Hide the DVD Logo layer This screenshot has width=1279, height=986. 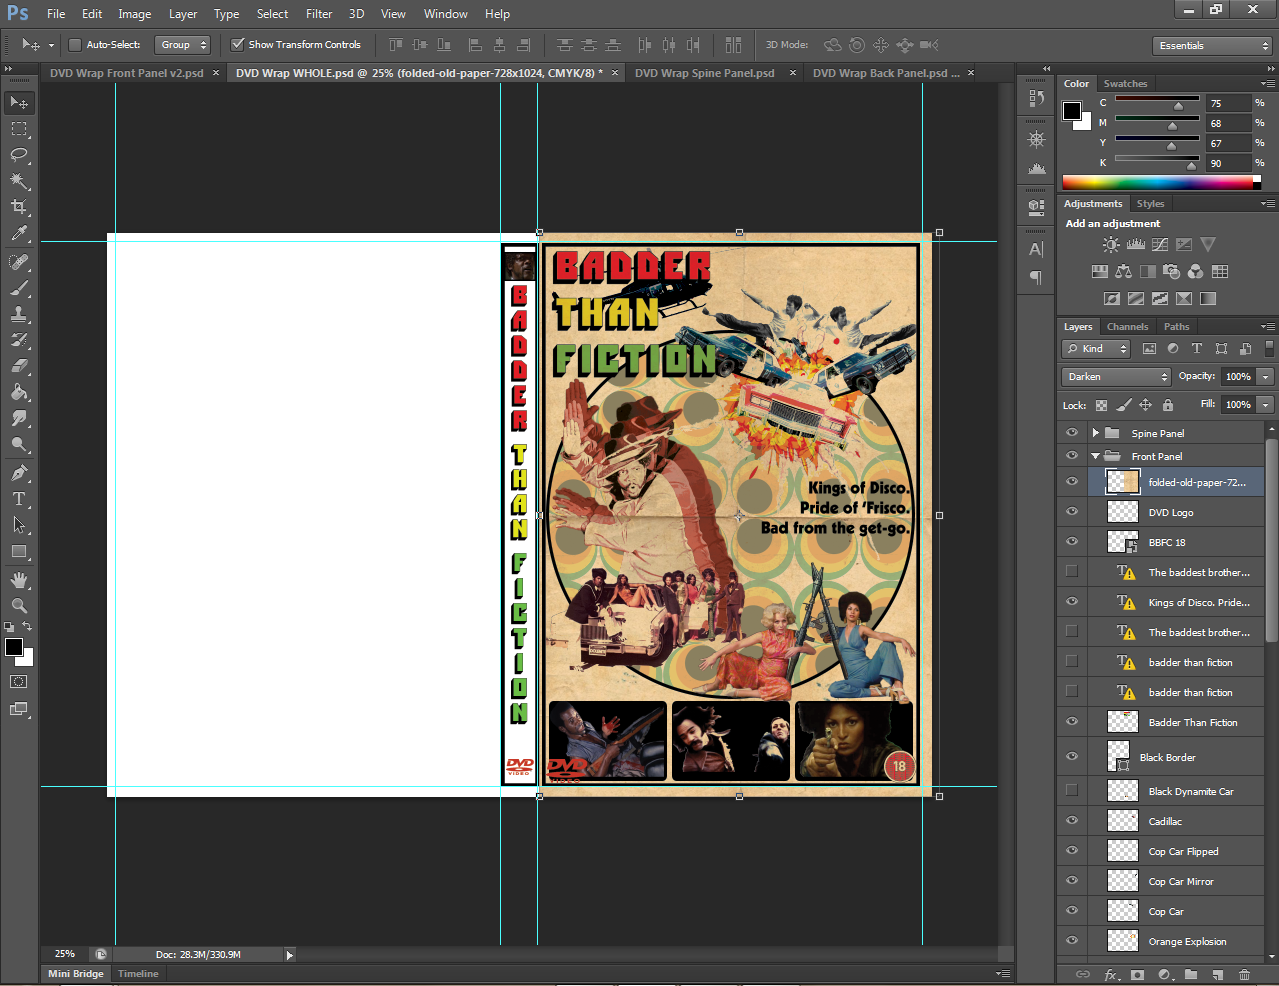point(1072,512)
